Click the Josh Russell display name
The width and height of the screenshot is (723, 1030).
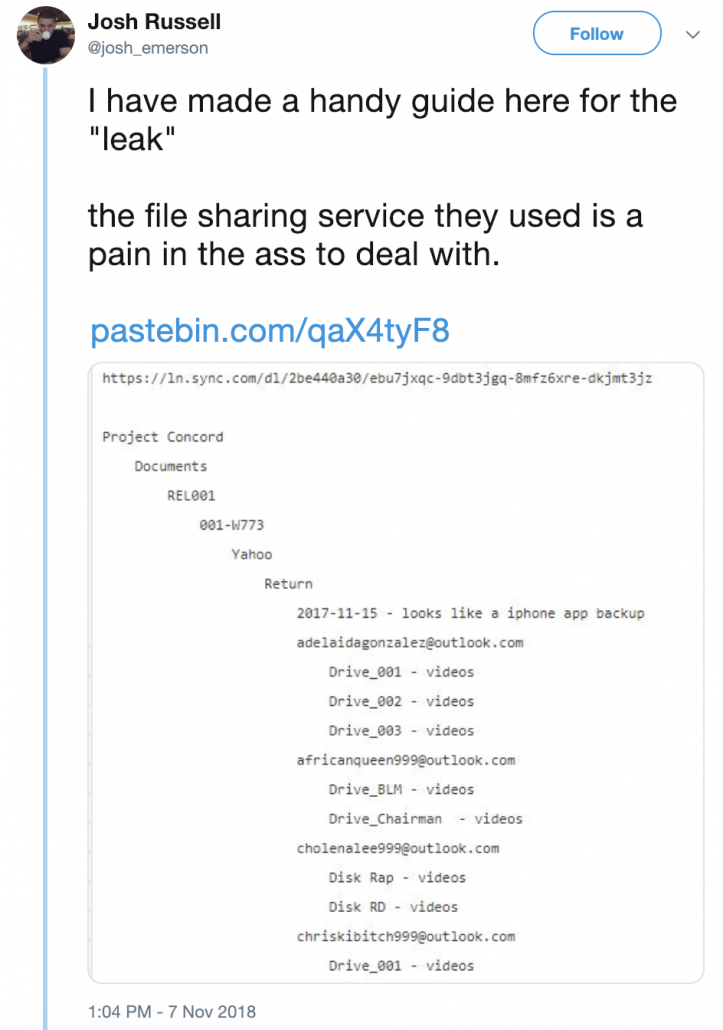pos(154,21)
